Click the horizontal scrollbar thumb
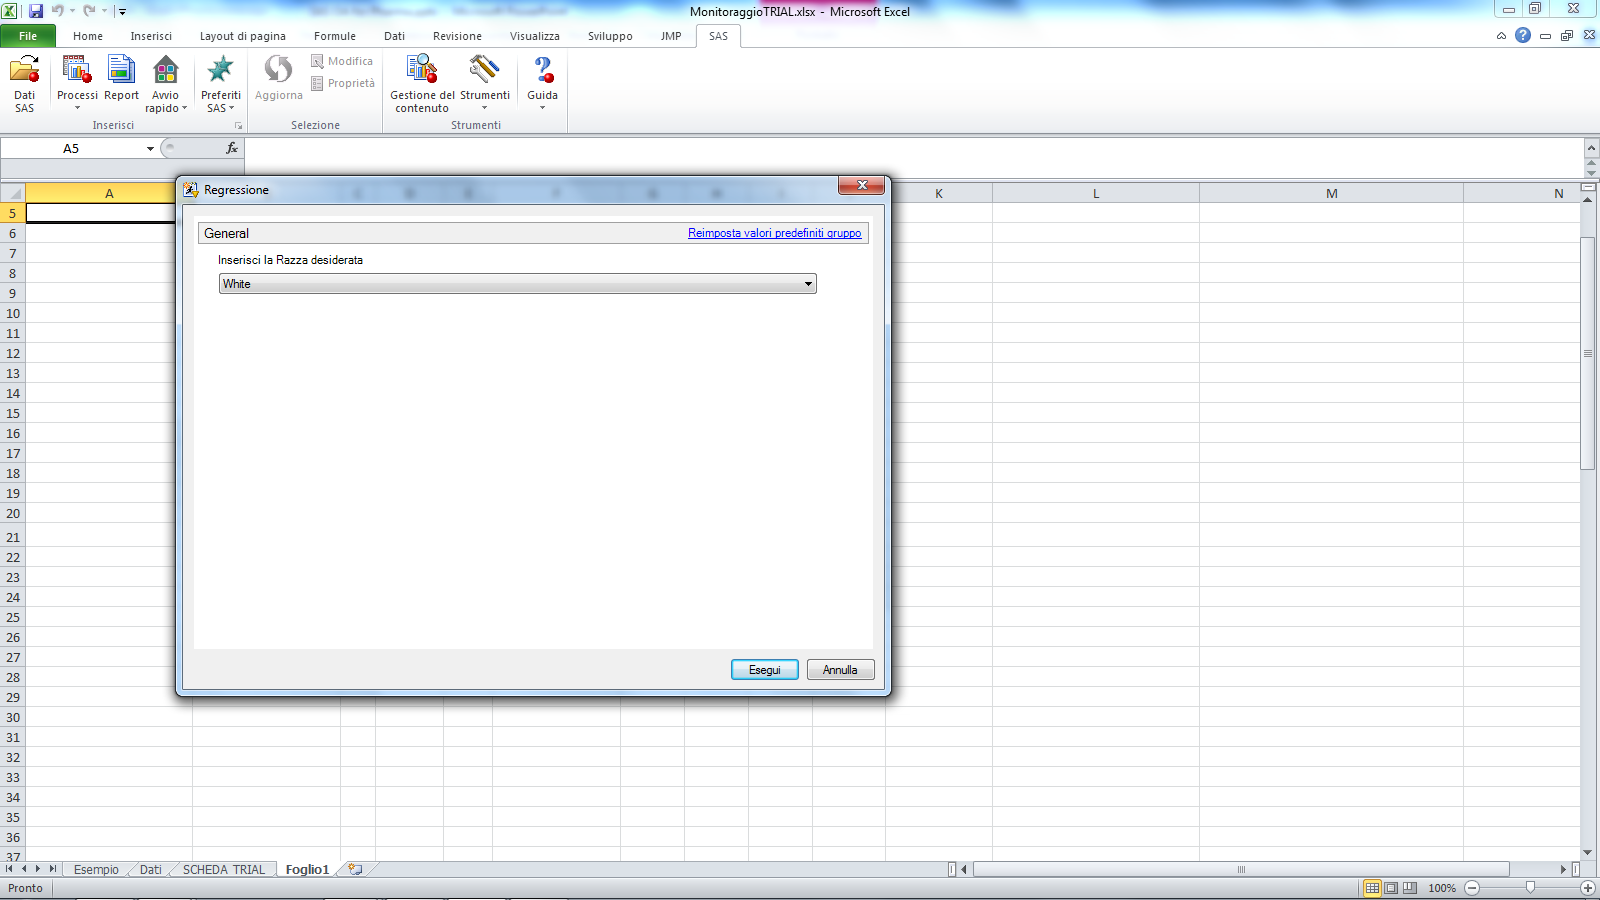 [1241, 869]
